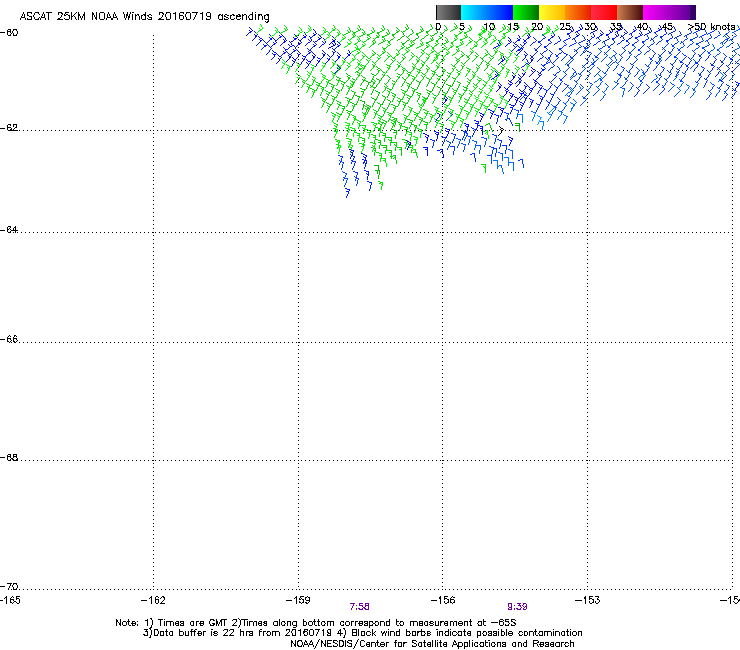Click the -64 latitude axis label
Image resolution: width=740 pixels, height=650 pixels.
pyautogui.click(x=9, y=230)
